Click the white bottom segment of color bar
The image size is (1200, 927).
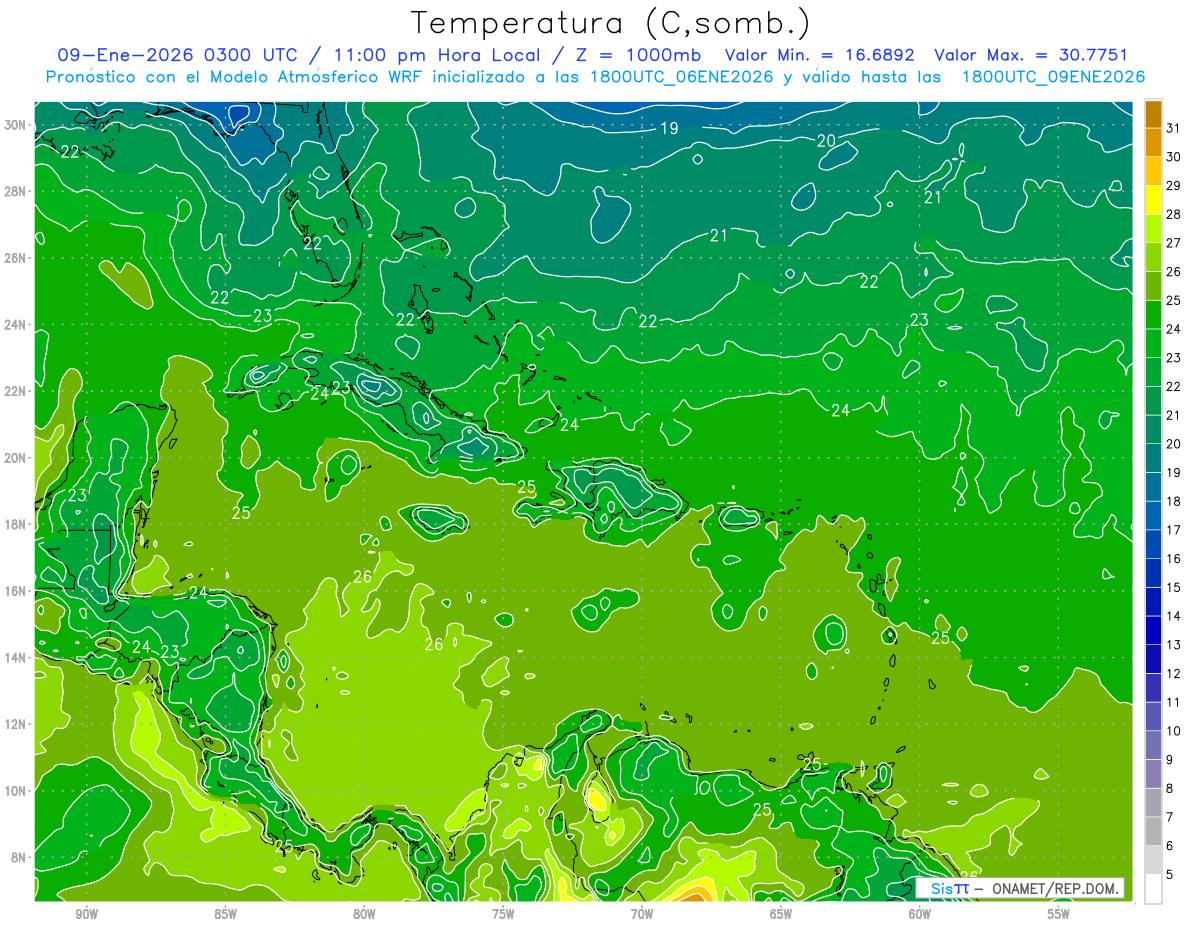pyautogui.click(x=1153, y=889)
